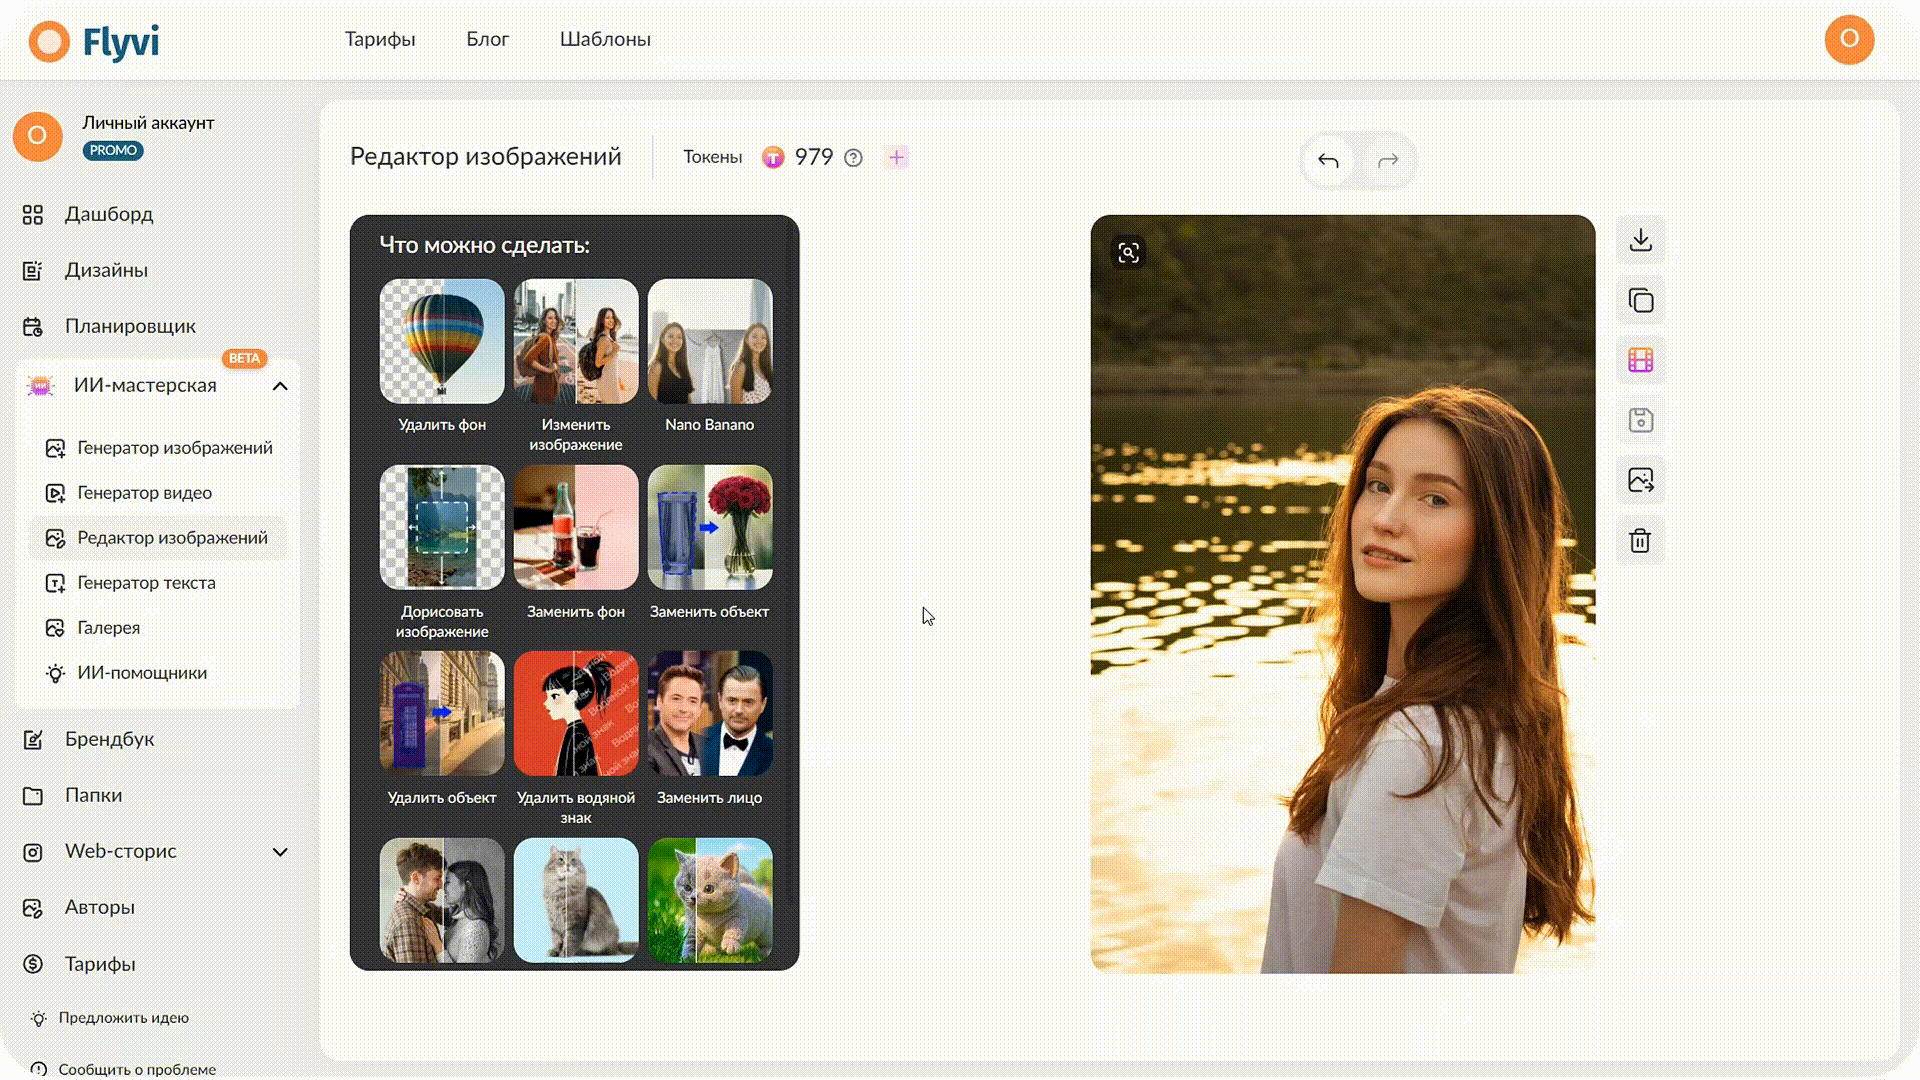Click Шаблоны in the top navigation
The height and width of the screenshot is (1080, 1920).
605,39
